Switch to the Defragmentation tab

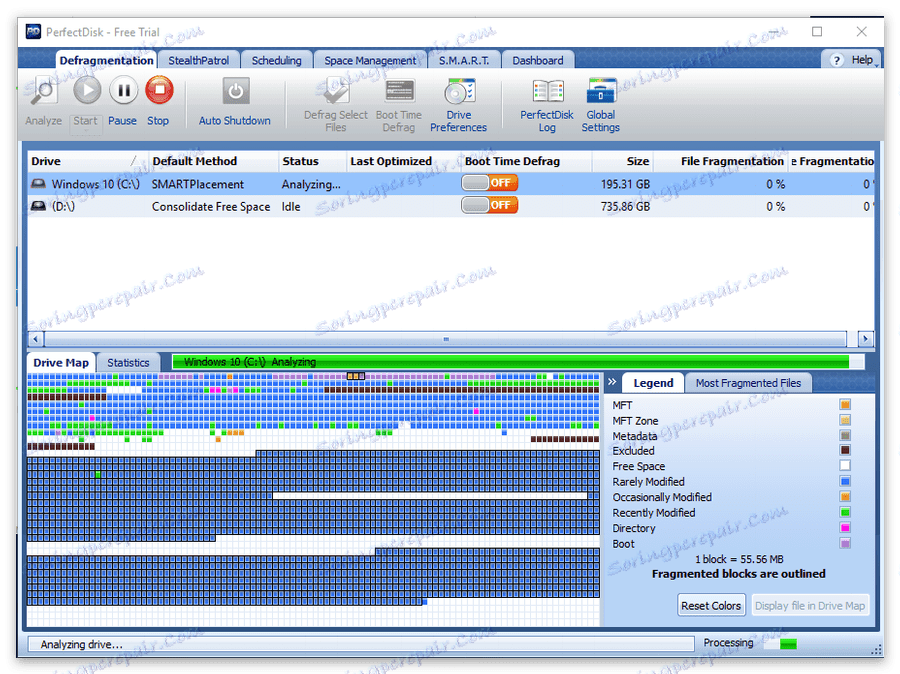point(106,60)
